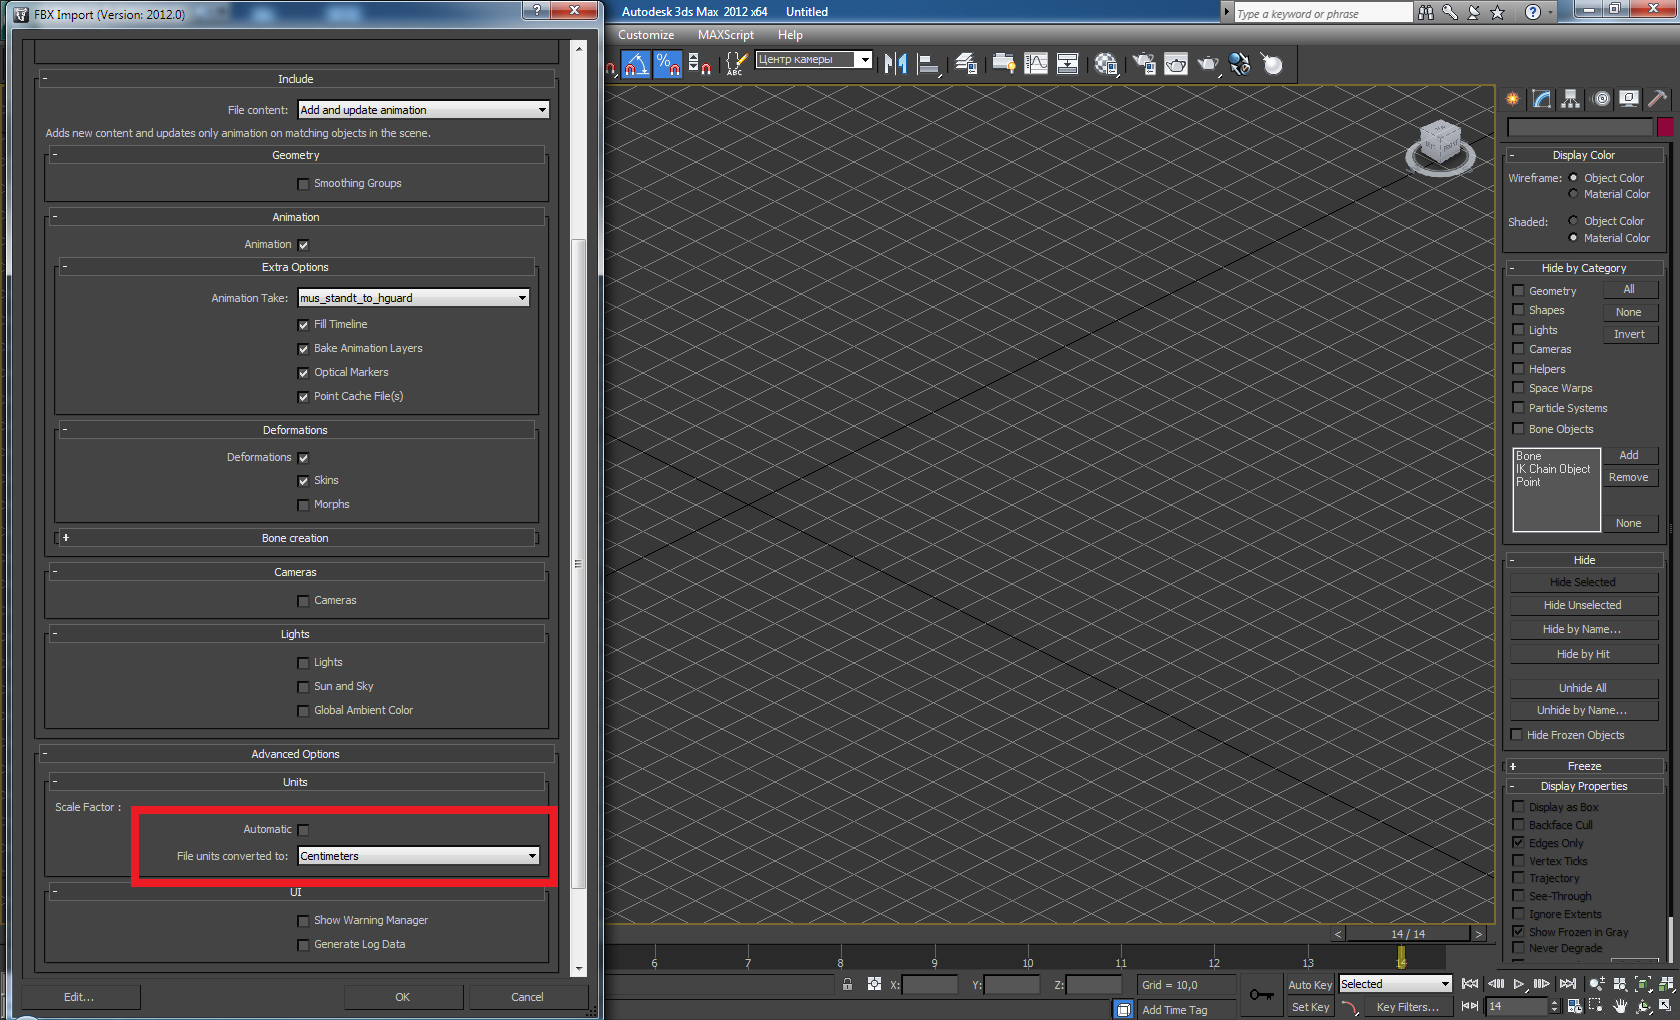Viewport: 1680px width, 1020px height.
Task: Check Show Warning Manager
Action: coord(303,921)
